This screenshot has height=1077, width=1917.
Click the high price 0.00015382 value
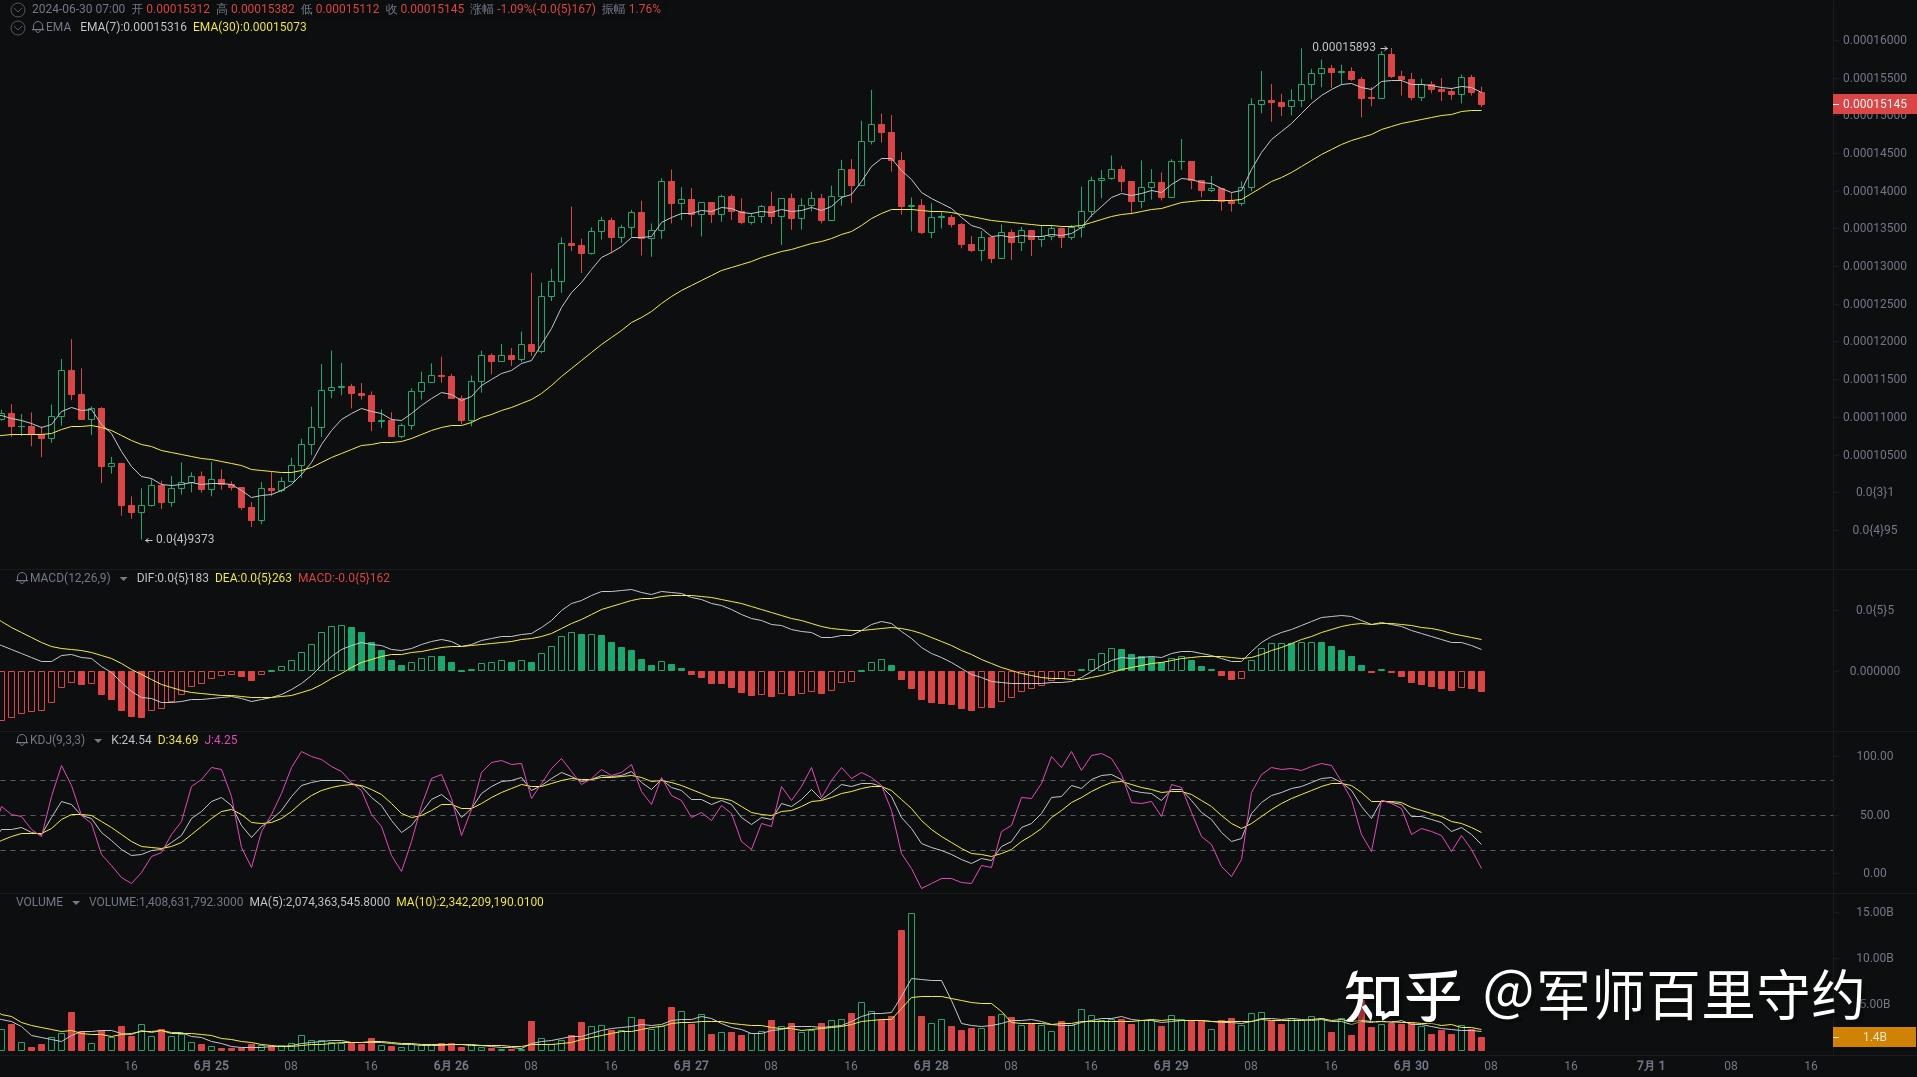click(x=263, y=9)
